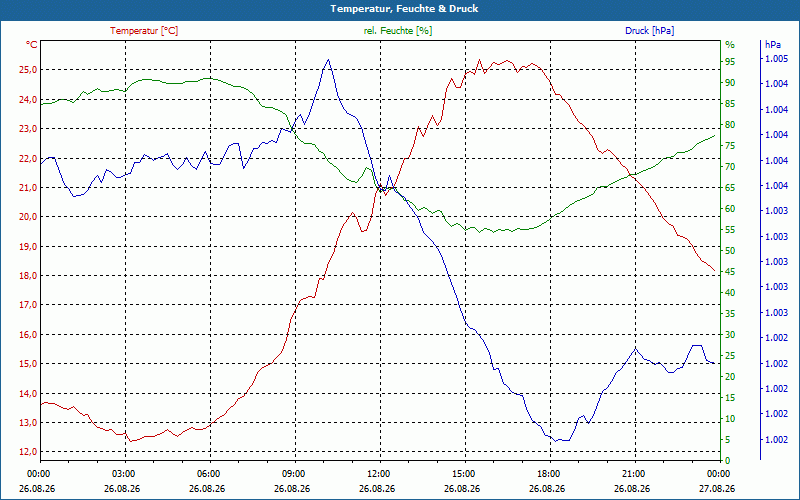Click the '15,0' temperature axis tick

28,364
